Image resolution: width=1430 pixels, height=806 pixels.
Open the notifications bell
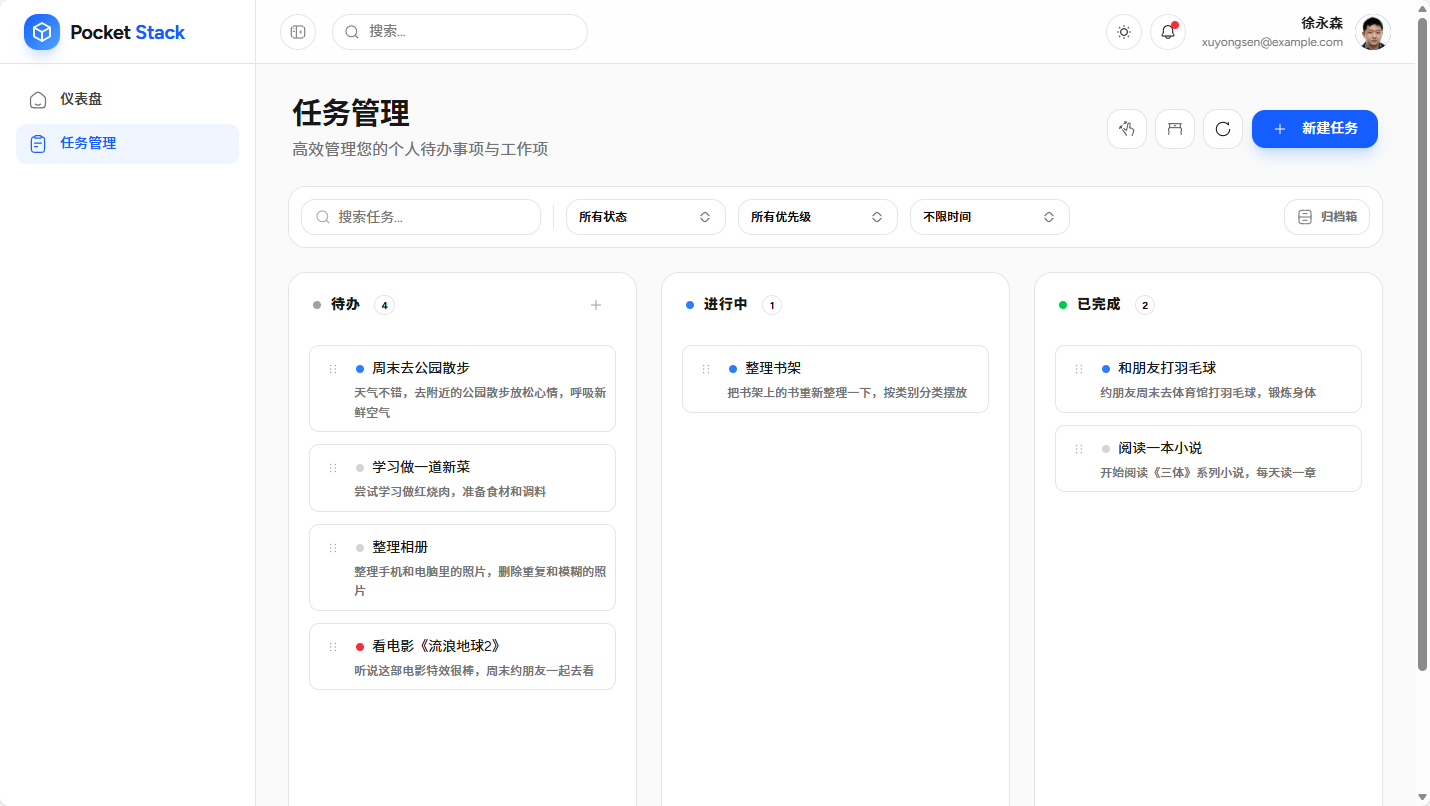tap(1167, 32)
